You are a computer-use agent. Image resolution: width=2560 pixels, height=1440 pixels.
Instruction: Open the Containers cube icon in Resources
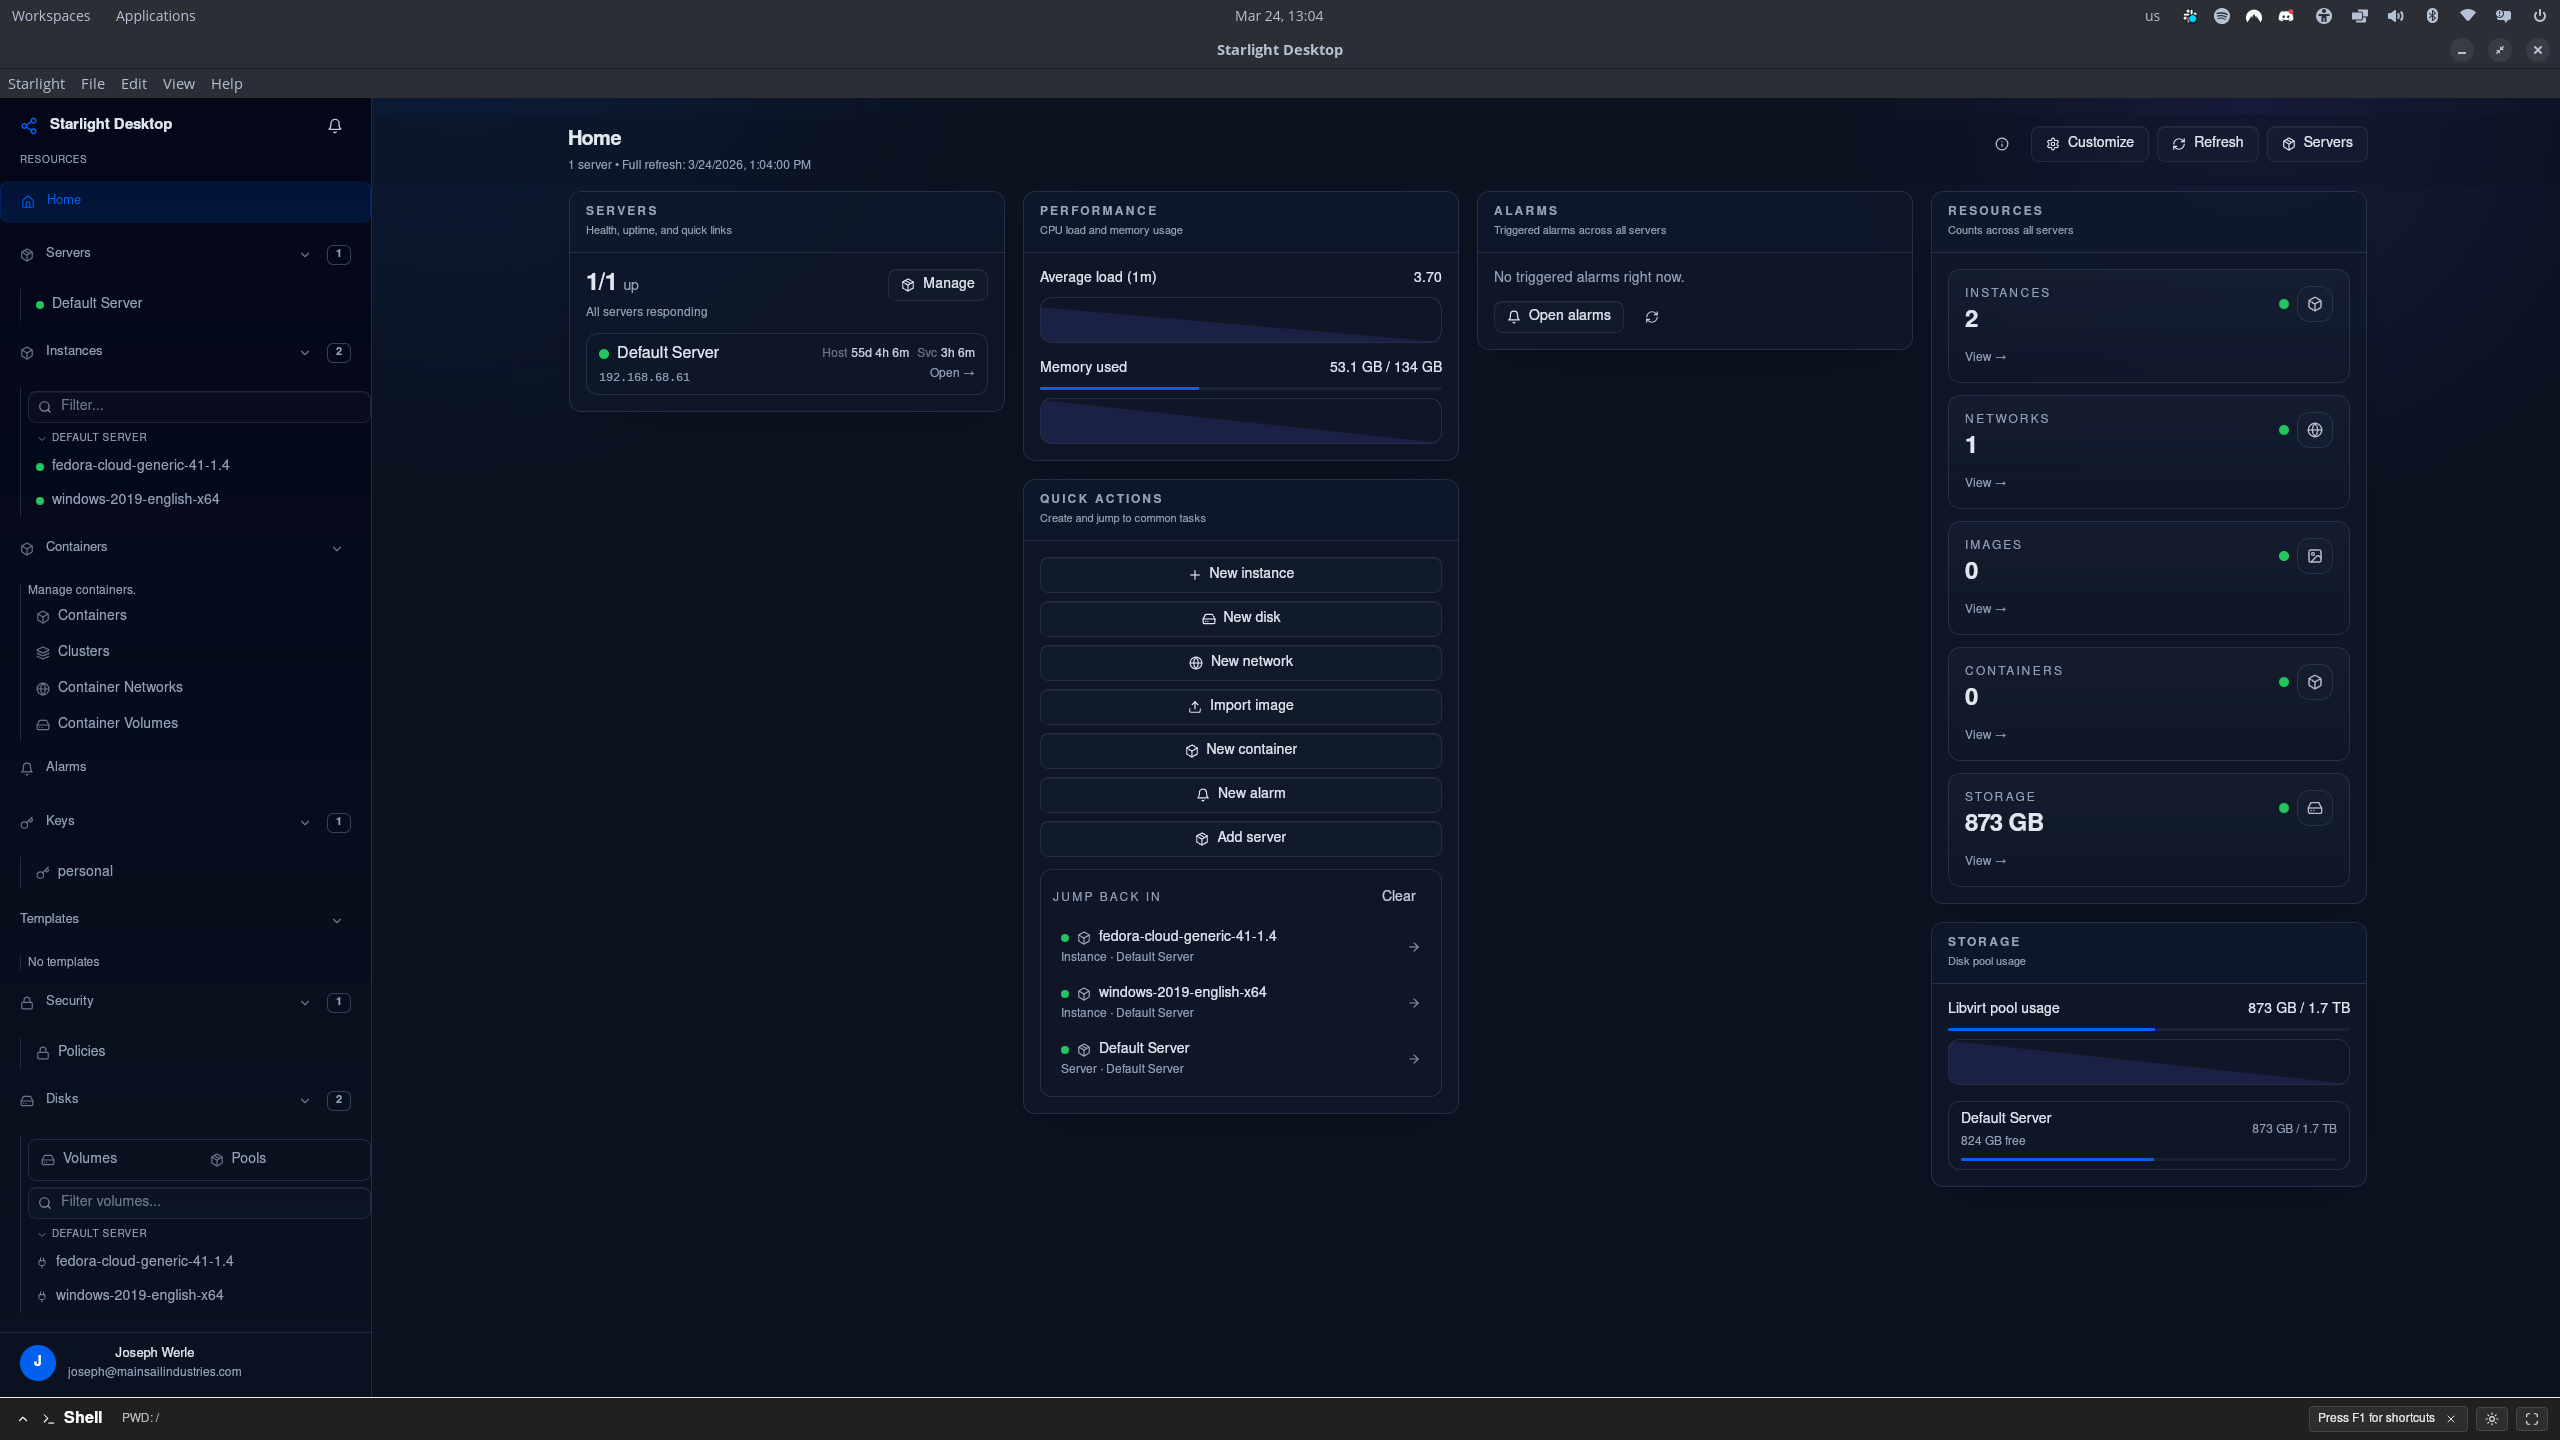click(x=2315, y=682)
